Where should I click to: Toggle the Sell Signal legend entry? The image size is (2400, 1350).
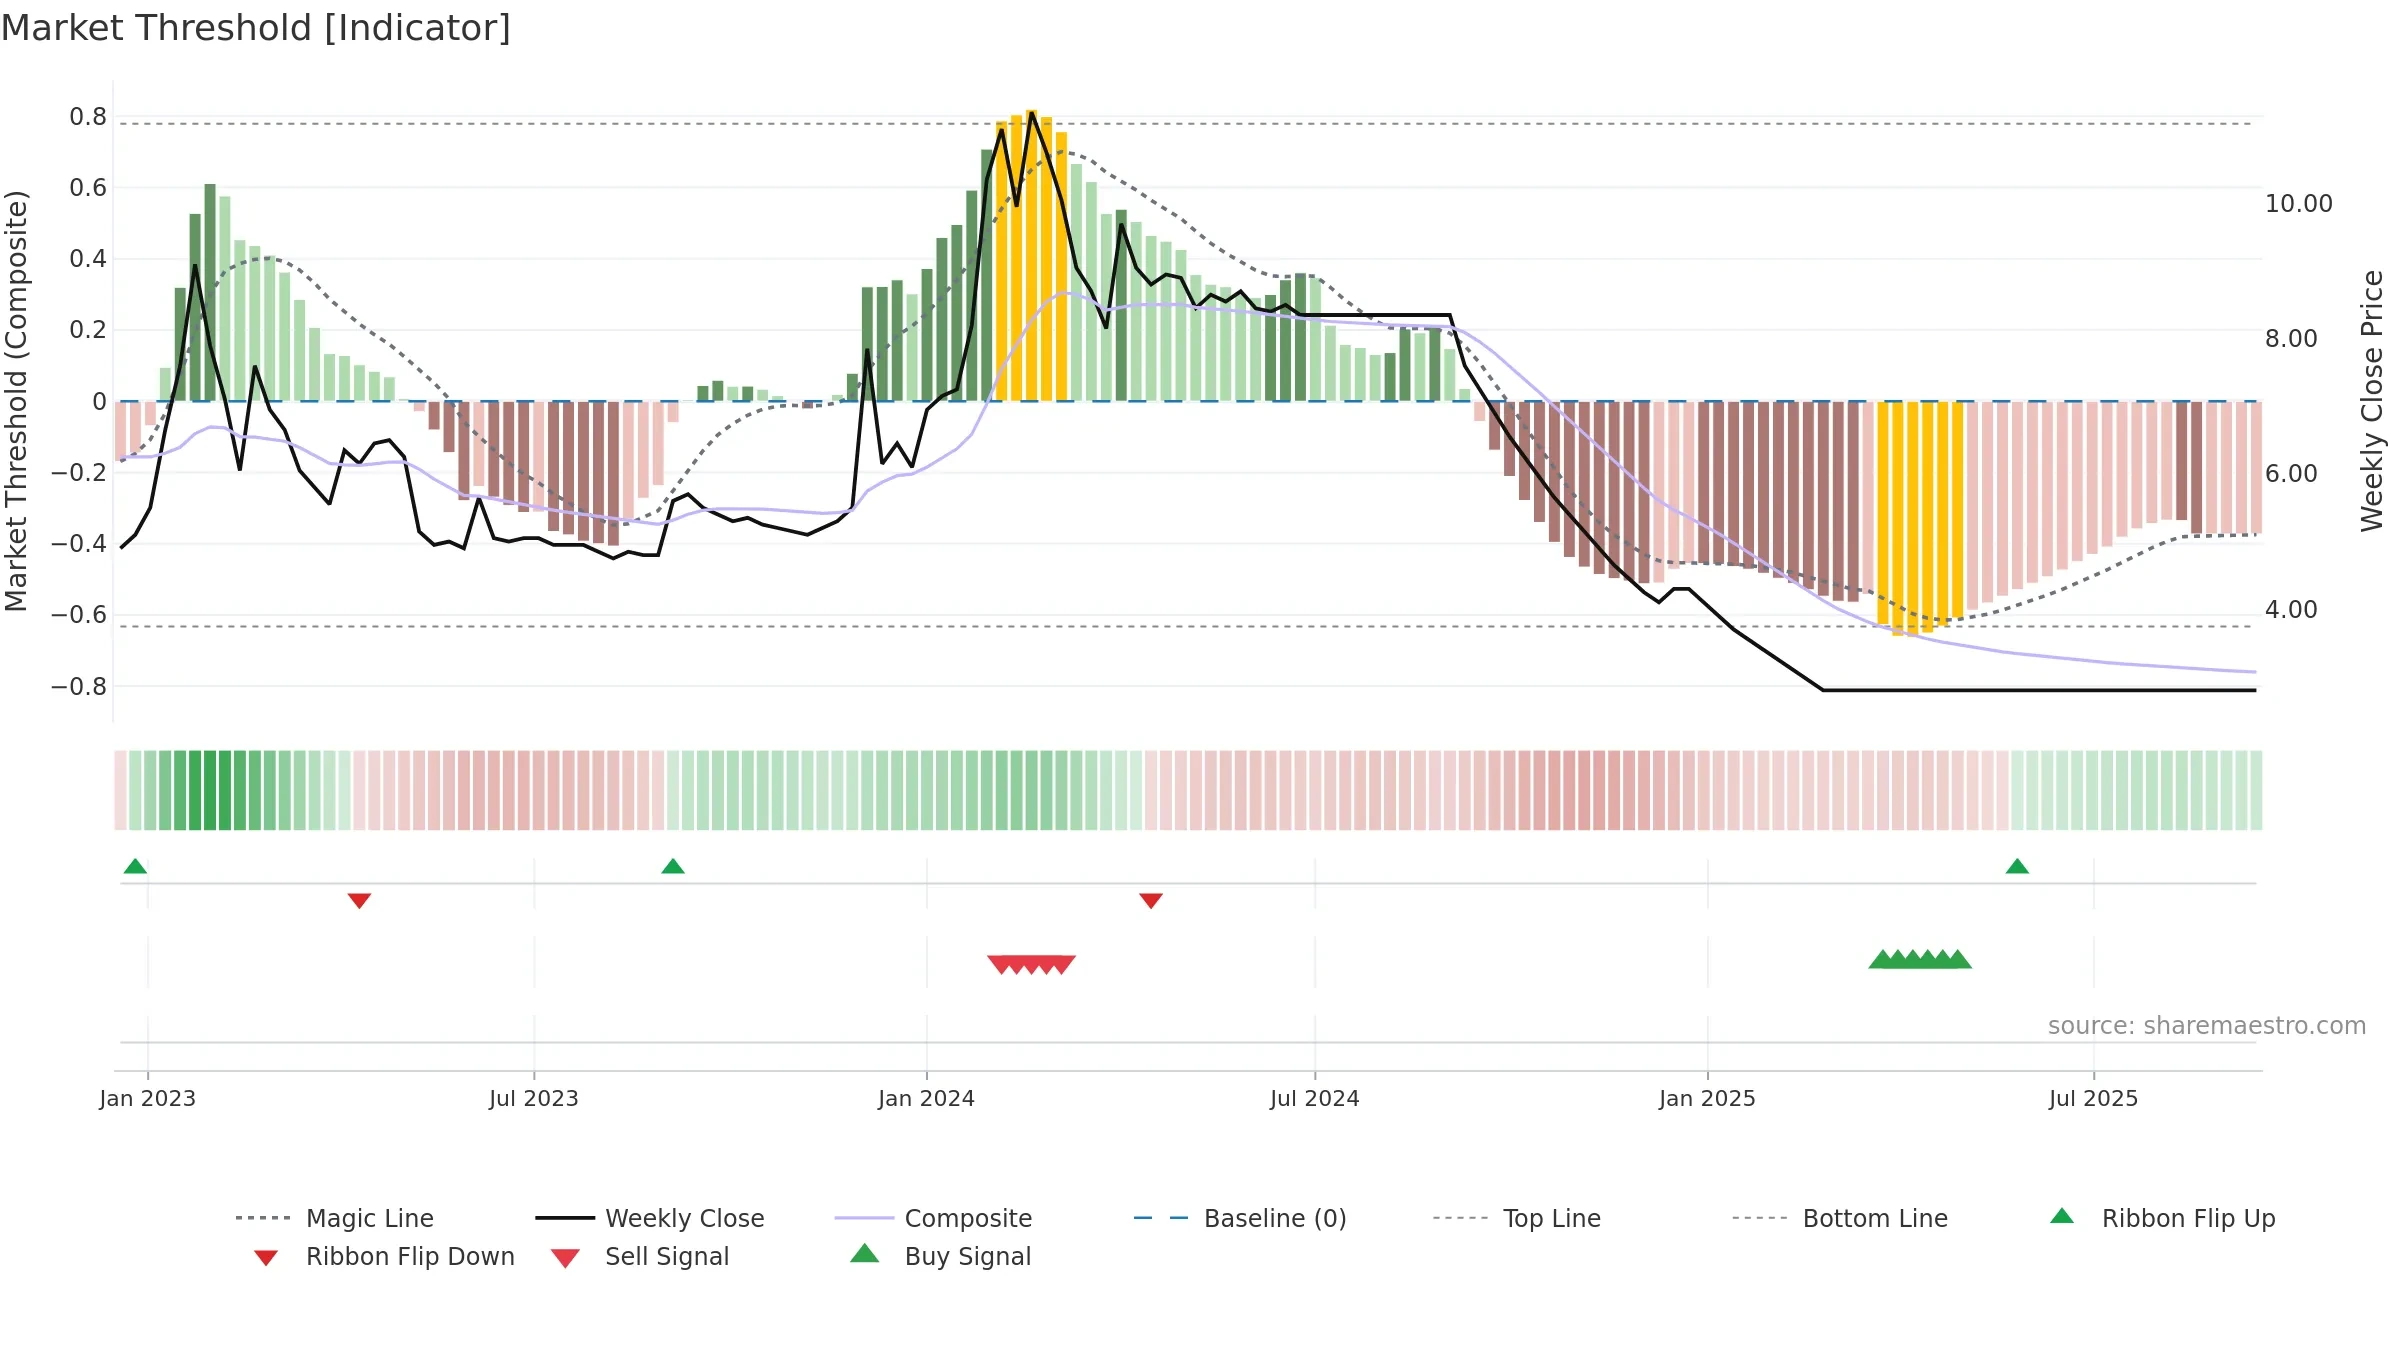click(640, 1256)
